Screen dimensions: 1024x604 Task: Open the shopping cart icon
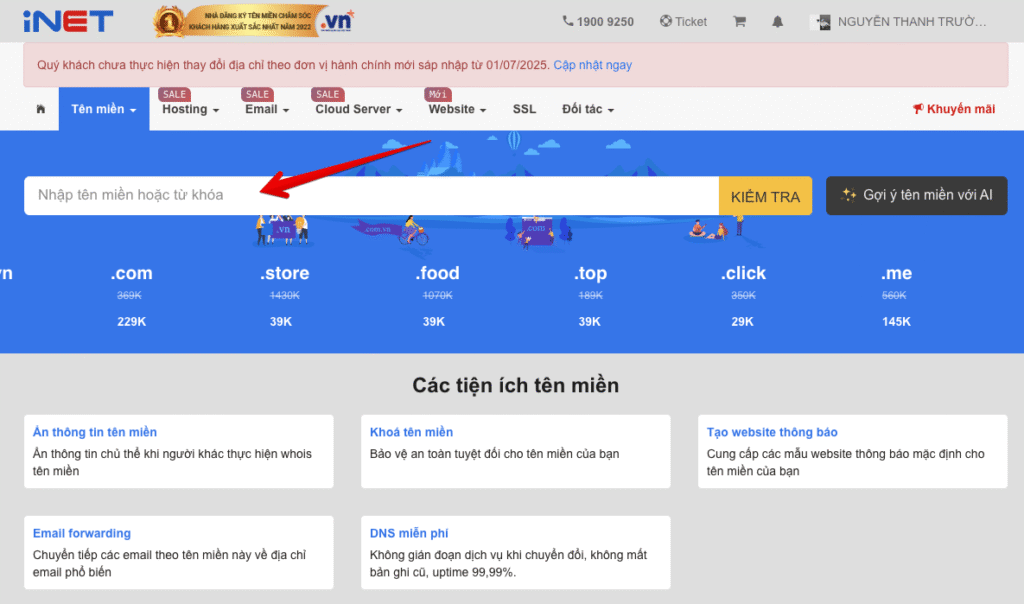740,21
